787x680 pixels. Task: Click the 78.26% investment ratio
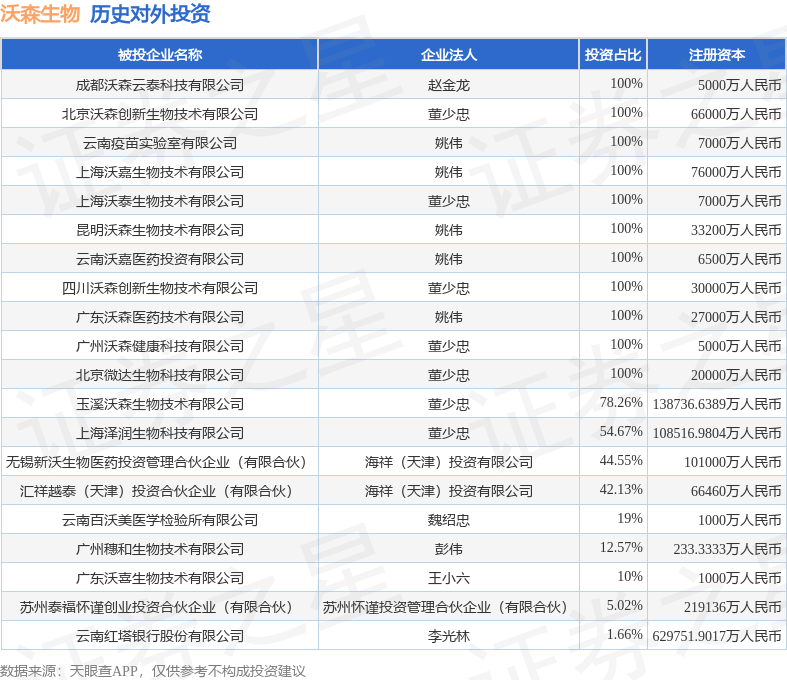[621, 402]
